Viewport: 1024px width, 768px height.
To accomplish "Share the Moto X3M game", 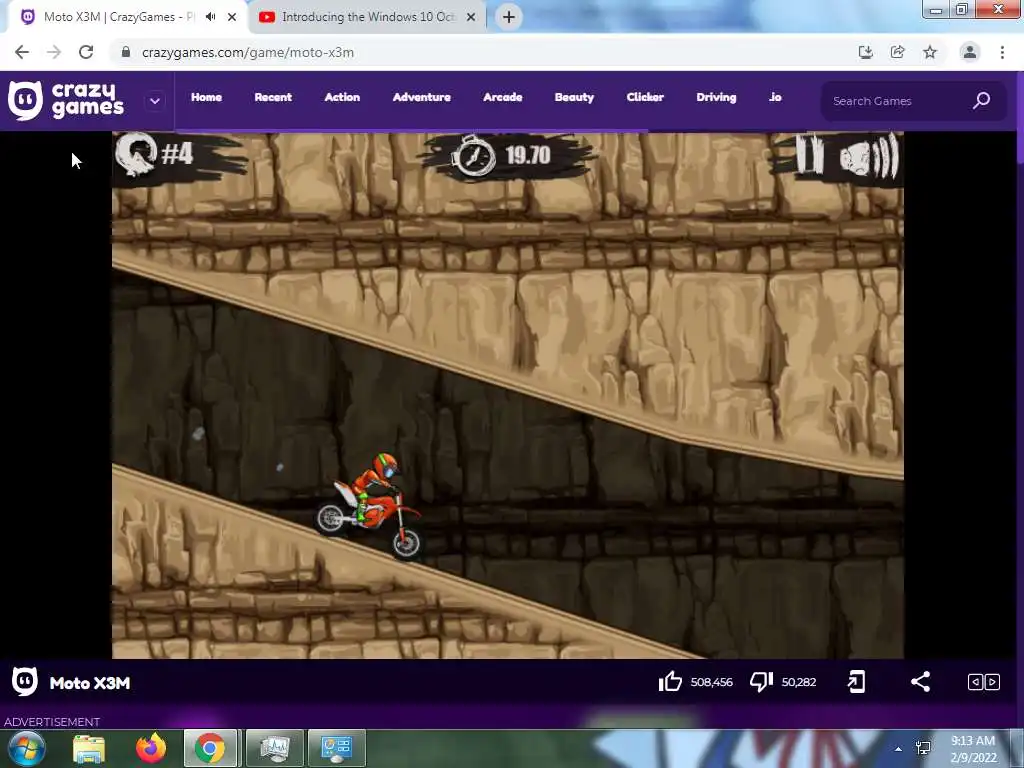I will 920,682.
